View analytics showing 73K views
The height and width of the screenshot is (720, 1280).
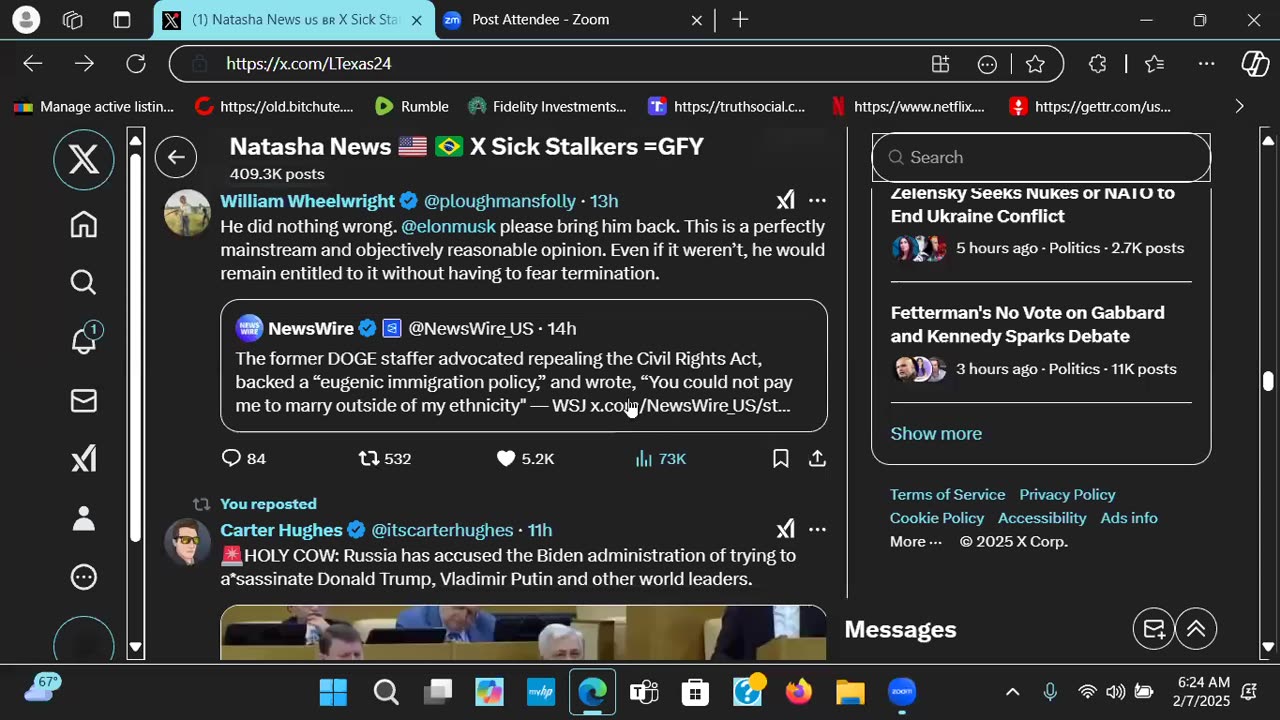(660, 459)
